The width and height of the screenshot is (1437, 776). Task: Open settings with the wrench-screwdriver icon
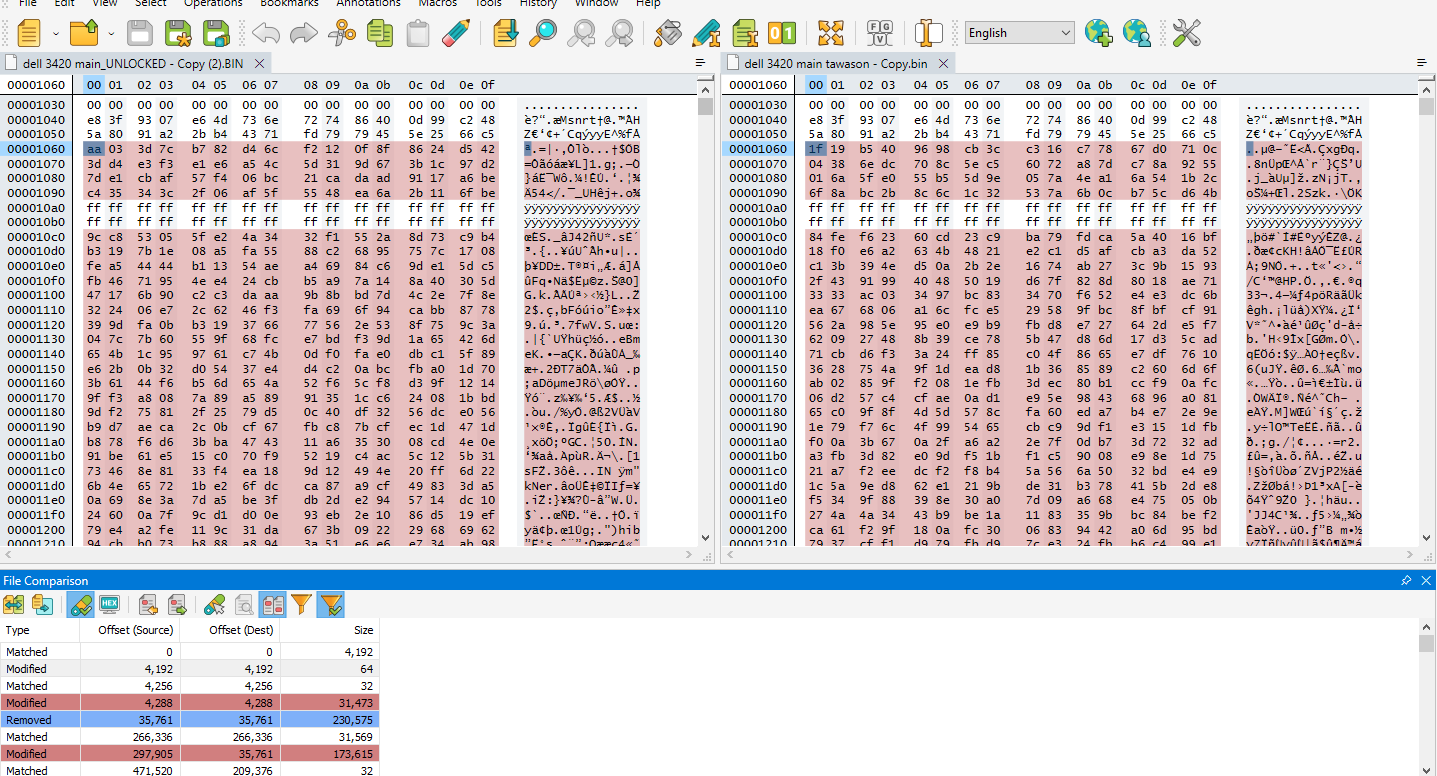(x=1186, y=33)
